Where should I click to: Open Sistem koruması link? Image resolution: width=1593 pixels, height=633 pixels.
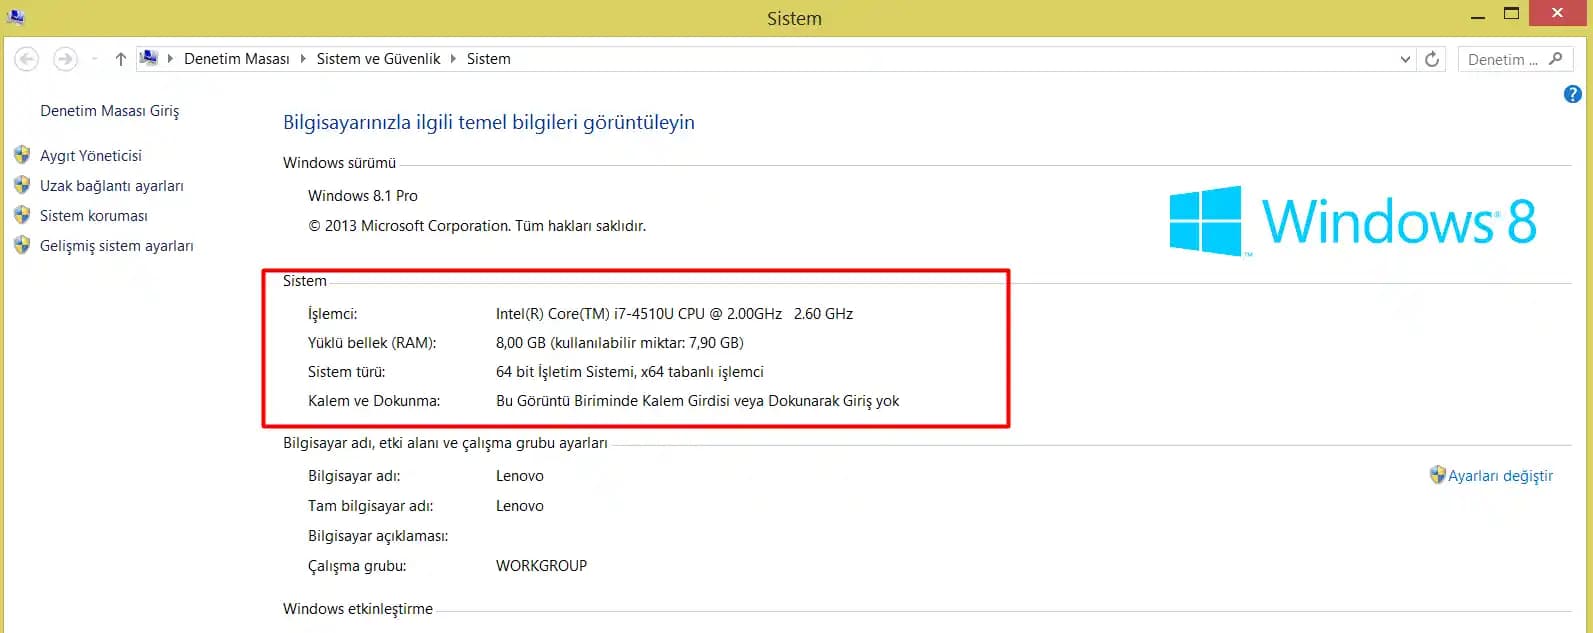pos(94,216)
